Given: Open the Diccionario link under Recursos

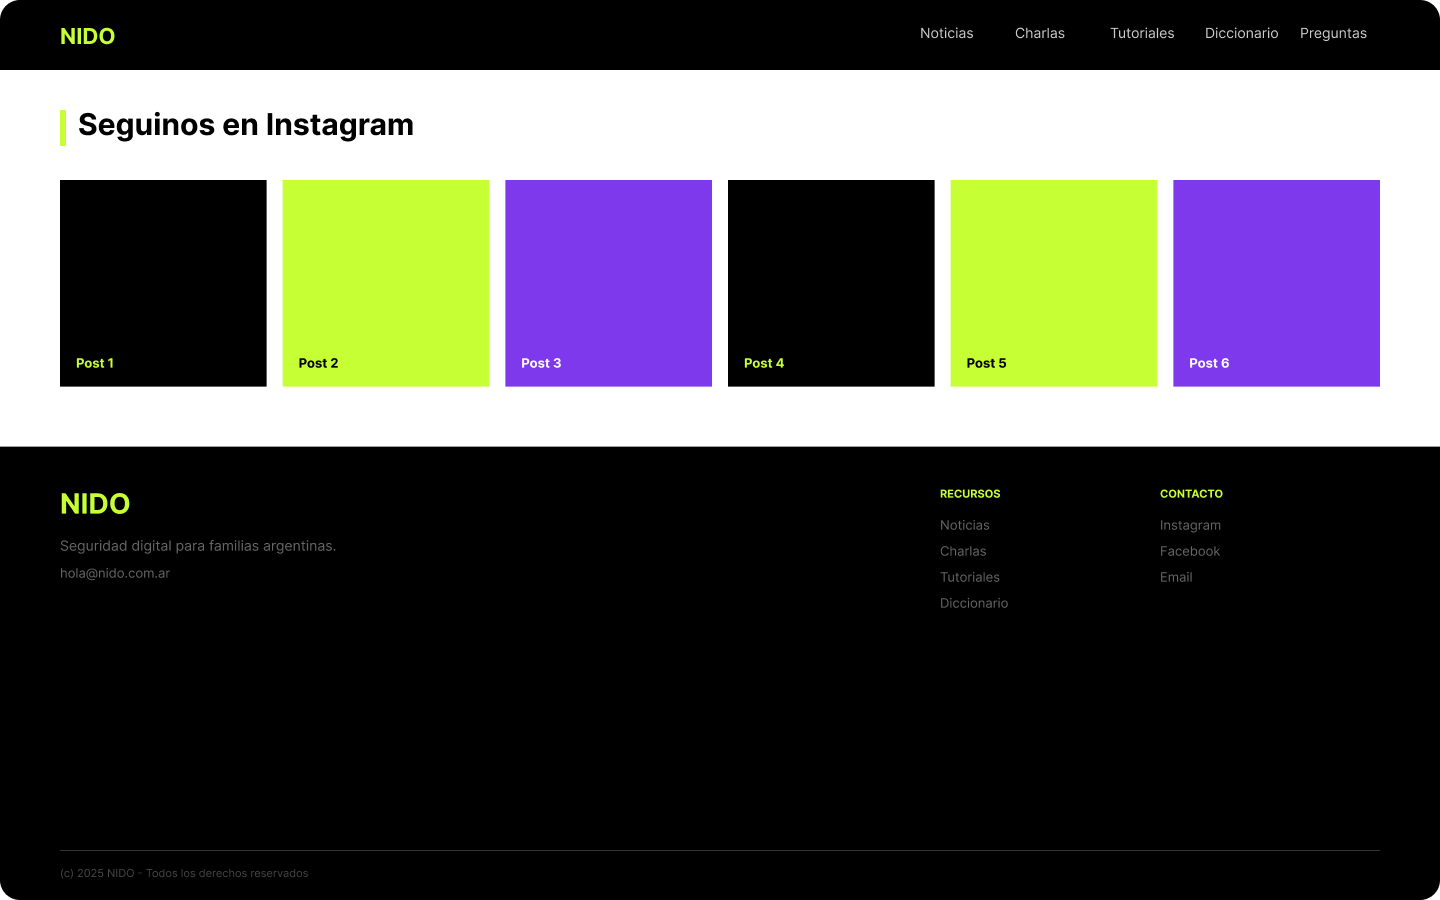Looking at the screenshot, I should pyautogui.click(x=974, y=603).
